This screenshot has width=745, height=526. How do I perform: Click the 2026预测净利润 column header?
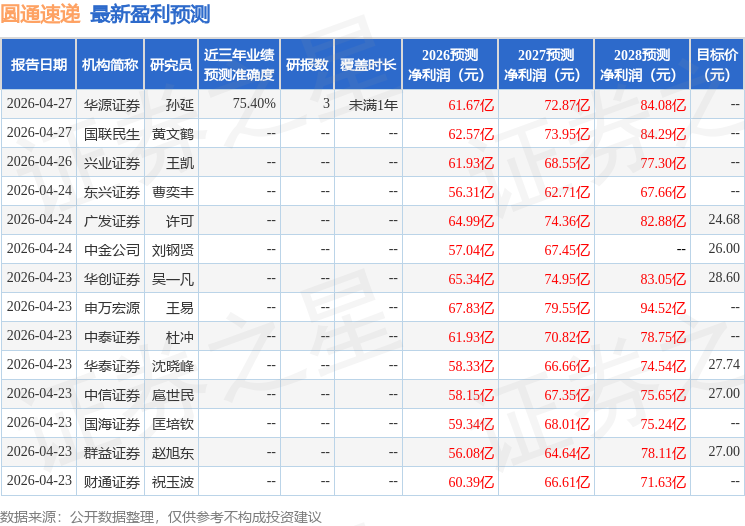tap(450, 65)
